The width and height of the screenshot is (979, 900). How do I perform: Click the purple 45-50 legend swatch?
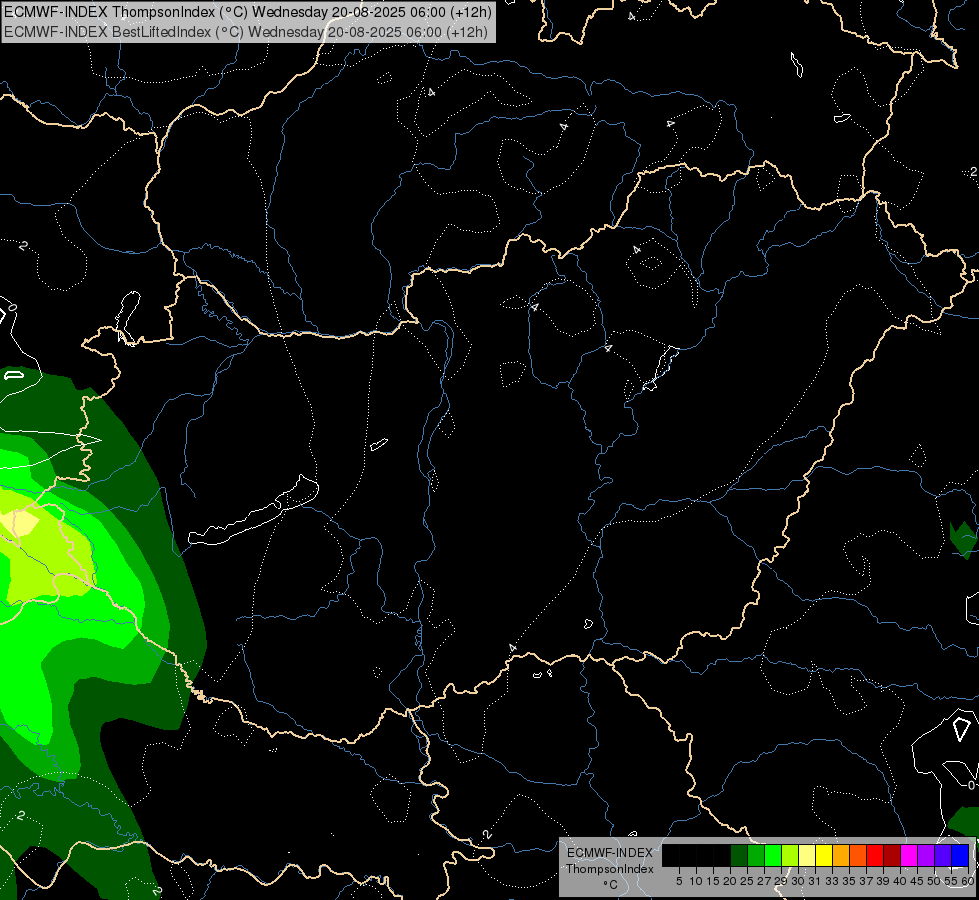coord(926,855)
